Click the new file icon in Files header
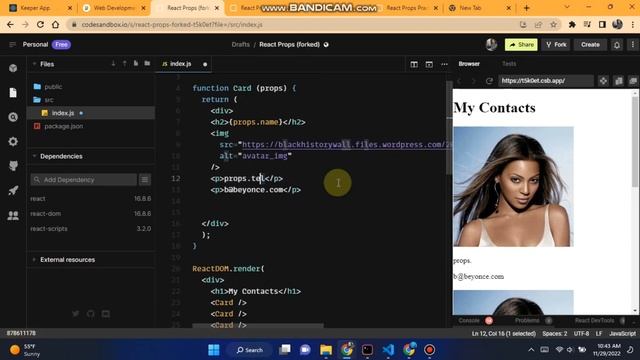 click(136, 64)
